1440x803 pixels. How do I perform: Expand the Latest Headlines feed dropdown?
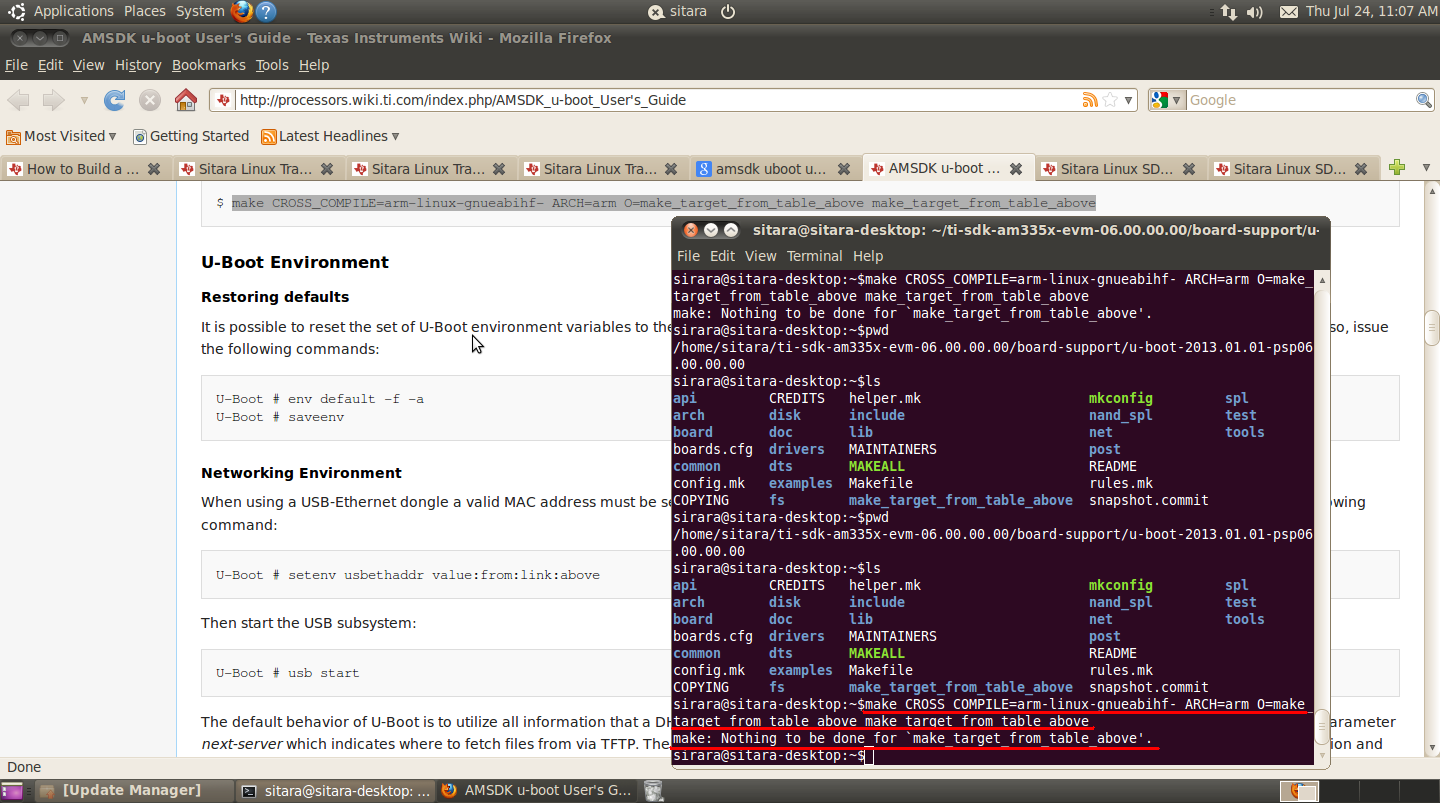330,136
